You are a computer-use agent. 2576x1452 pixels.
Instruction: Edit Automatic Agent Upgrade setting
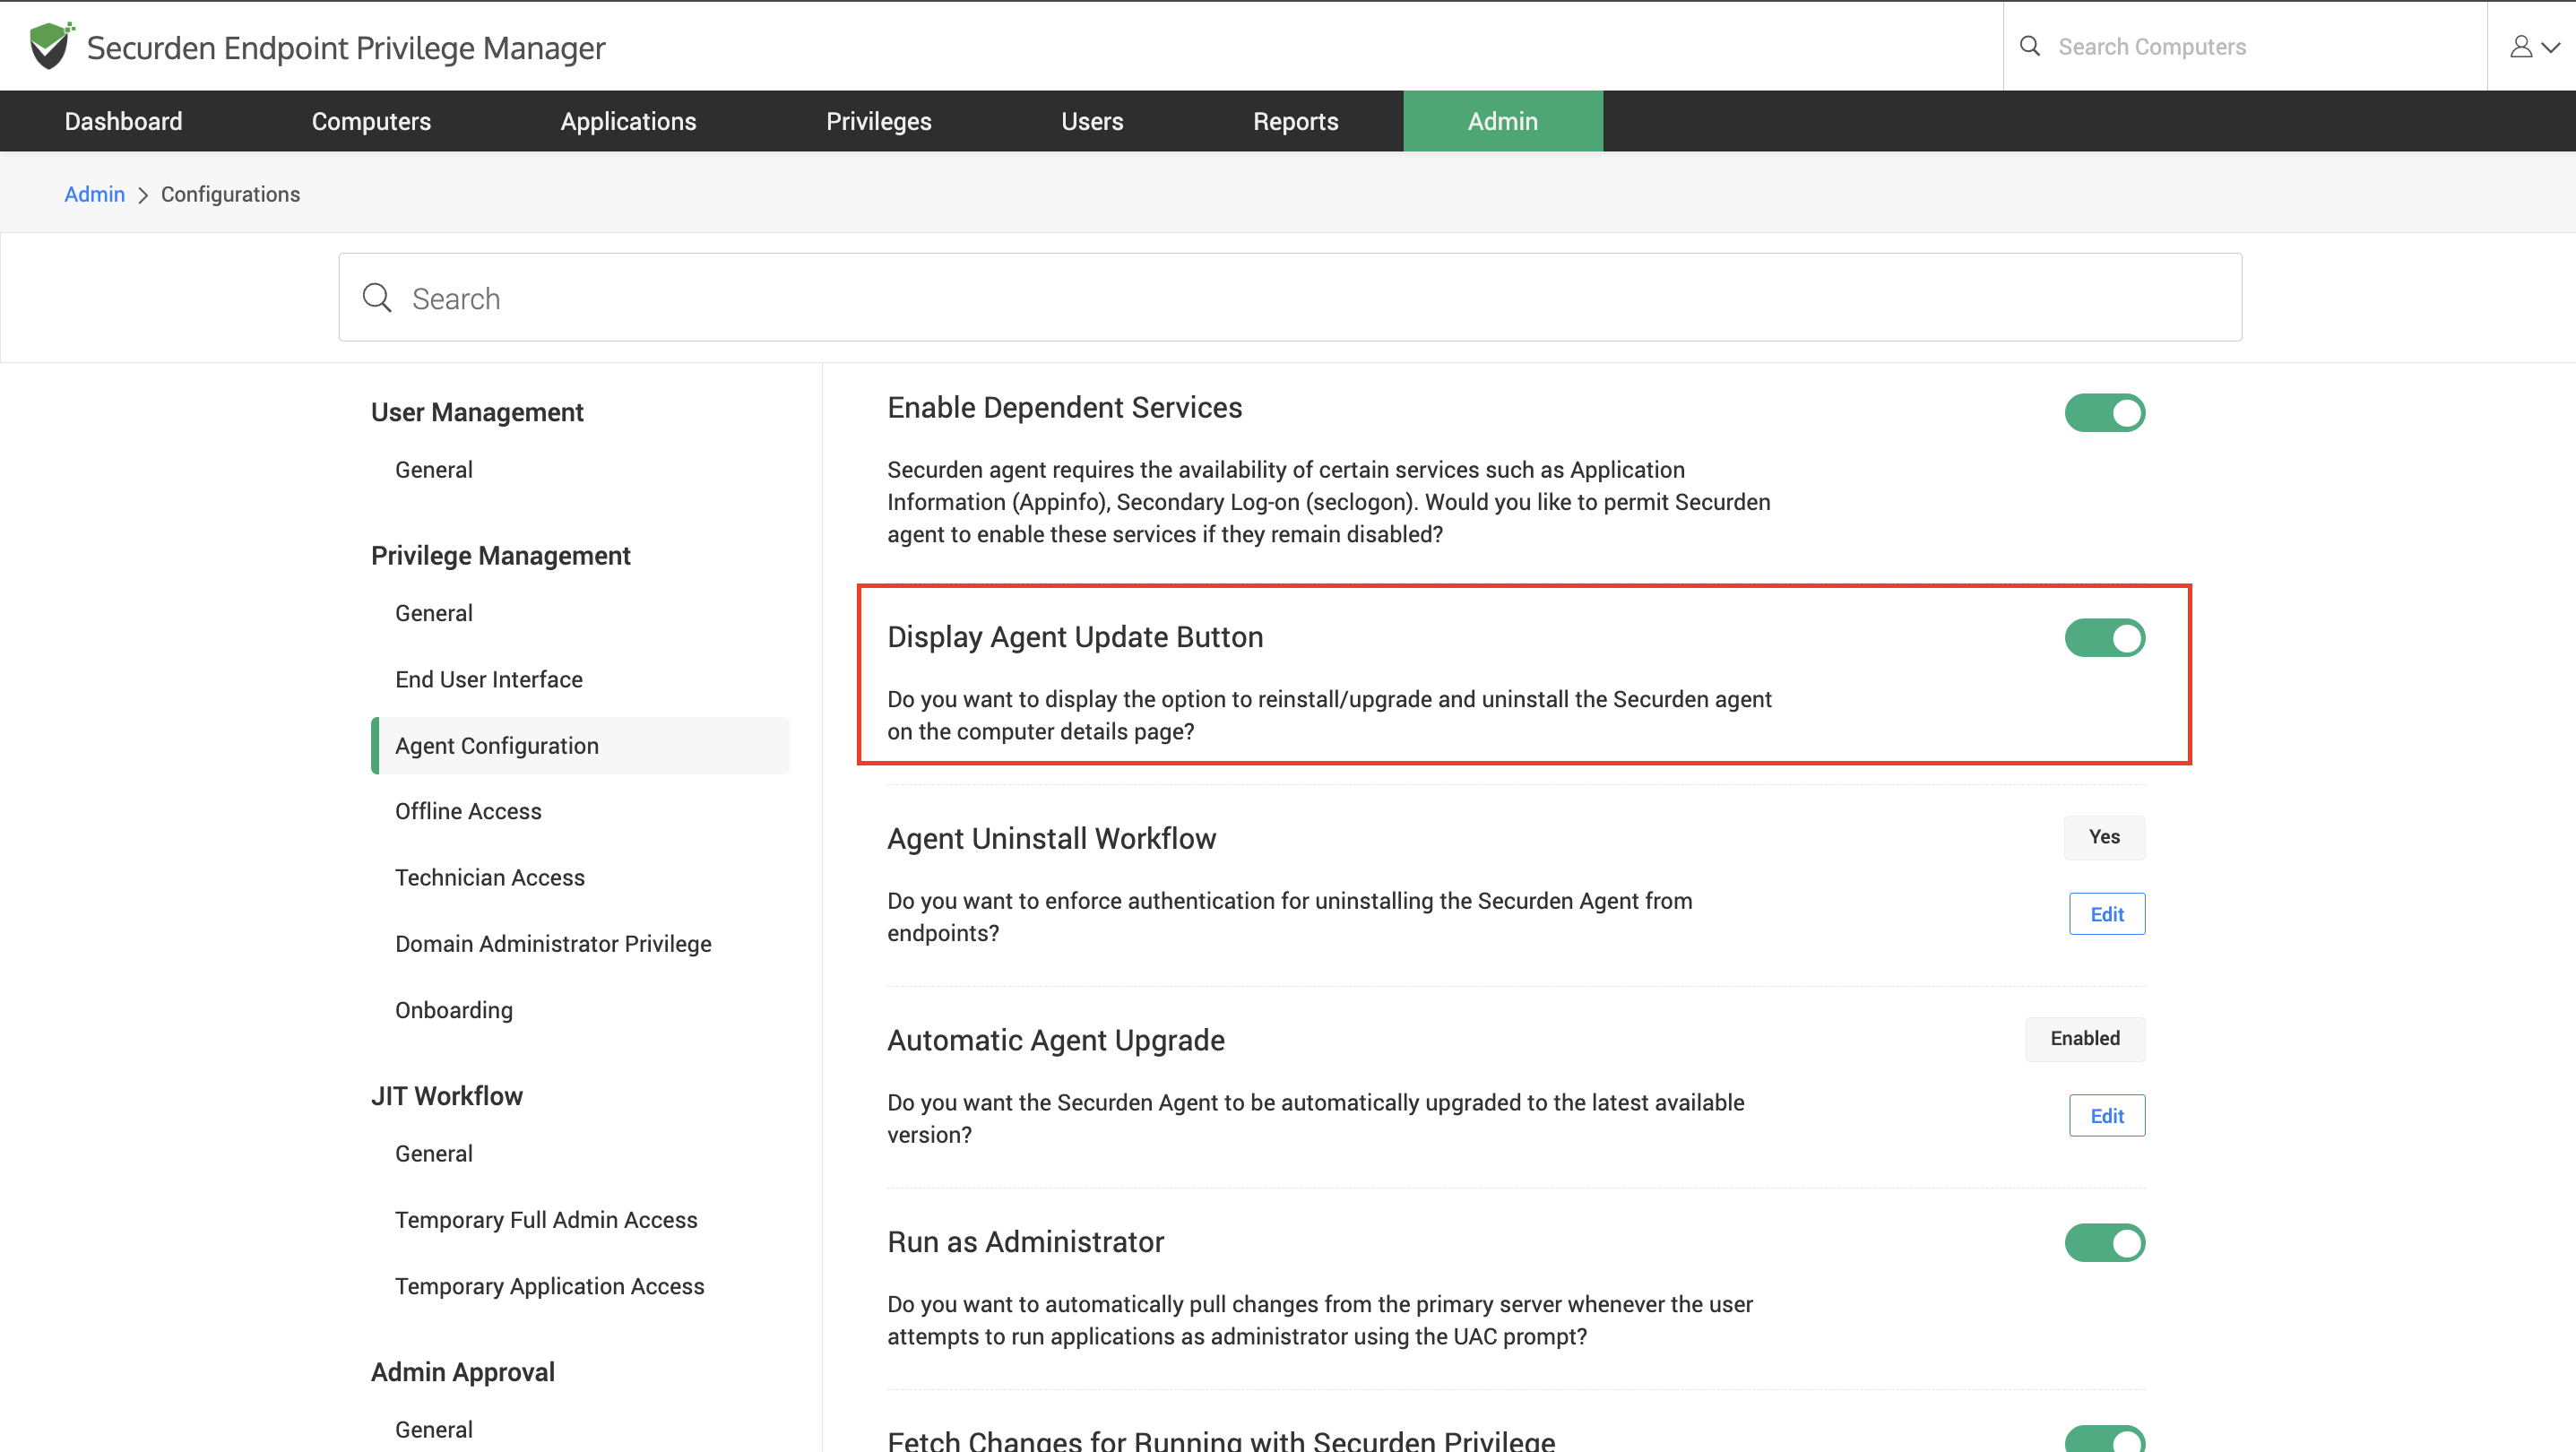pos(2107,1116)
